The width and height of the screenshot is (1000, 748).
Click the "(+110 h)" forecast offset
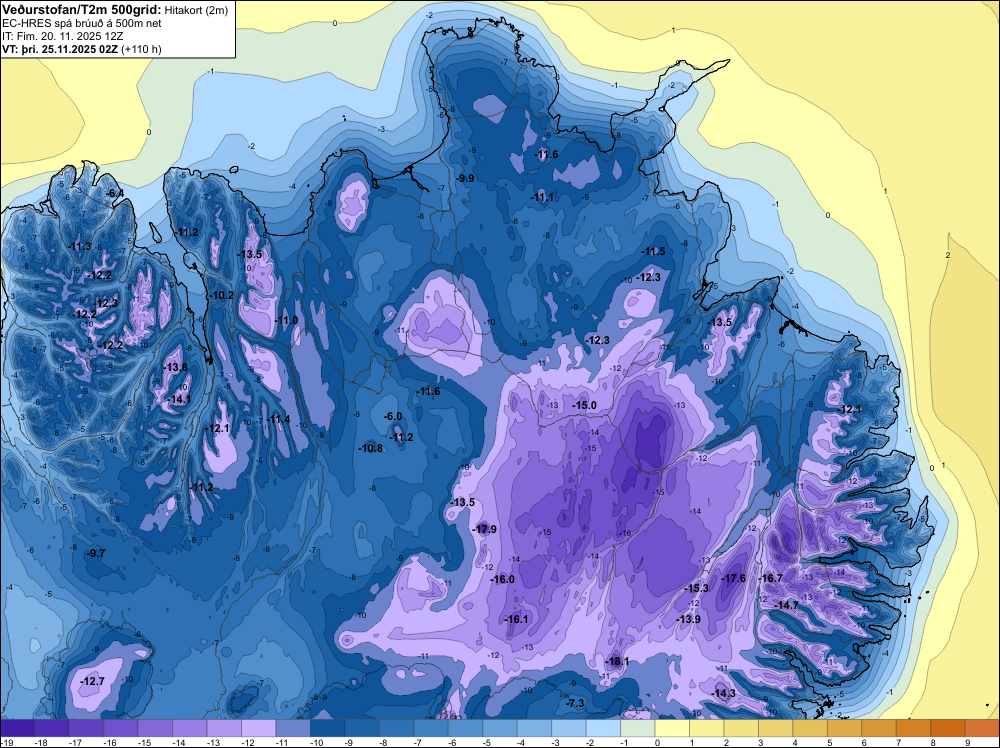(141, 49)
